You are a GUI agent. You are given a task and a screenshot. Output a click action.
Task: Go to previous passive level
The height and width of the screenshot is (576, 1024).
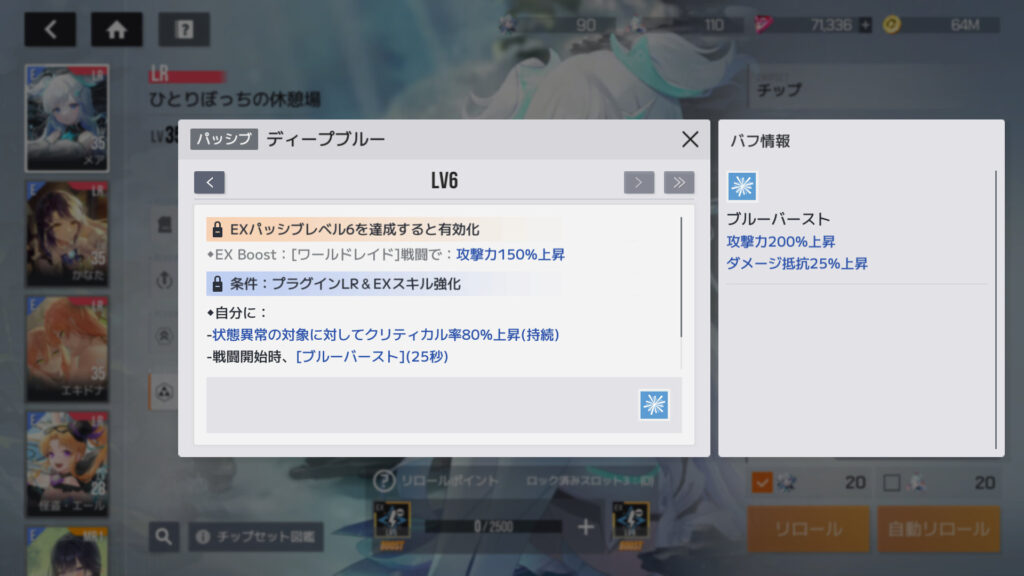(x=210, y=183)
